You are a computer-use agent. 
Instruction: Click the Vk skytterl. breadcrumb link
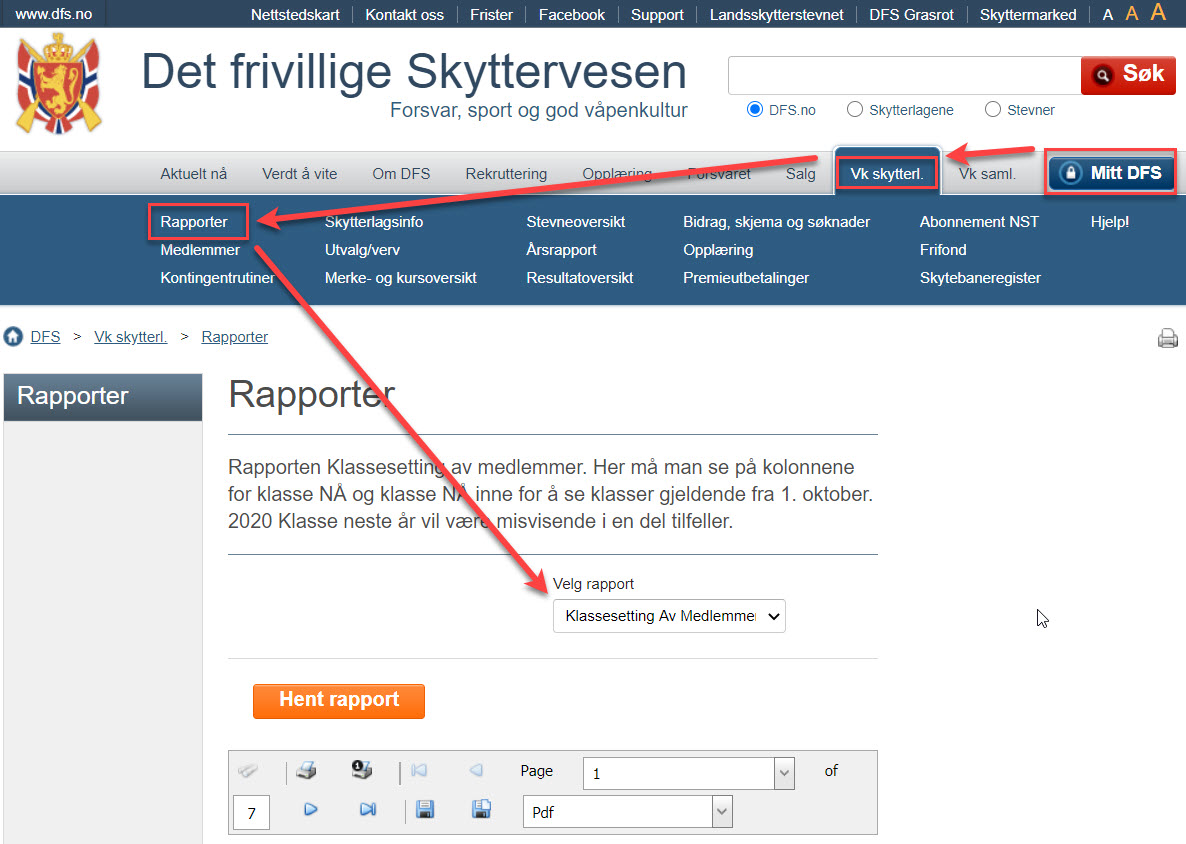coord(130,337)
